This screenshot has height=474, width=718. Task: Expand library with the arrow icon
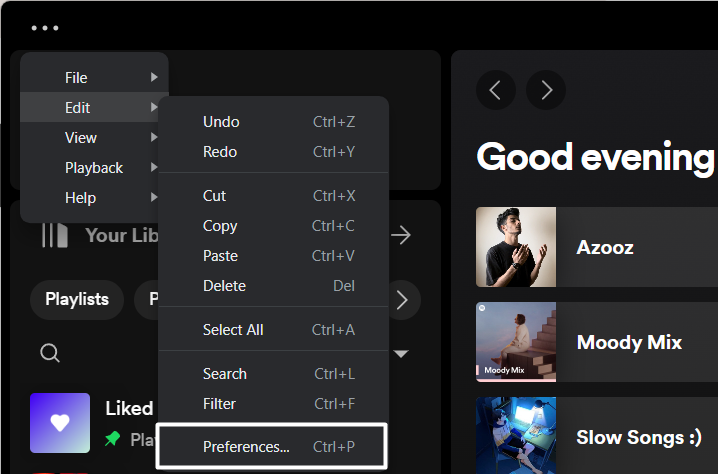[401, 235]
